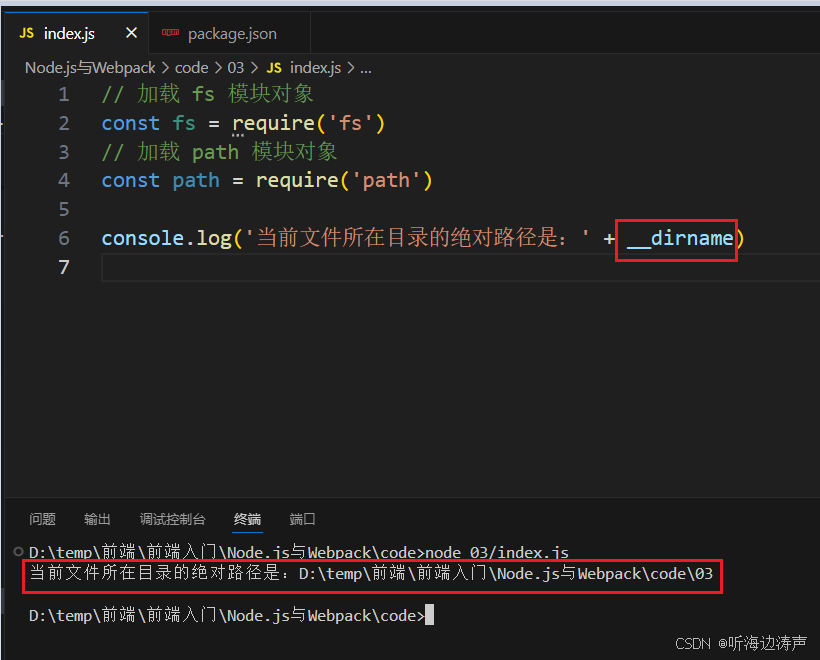The width and height of the screenshot is (820, 660).
Task: Open the 调试控制台 panel
Action: (x=172, y=519)
